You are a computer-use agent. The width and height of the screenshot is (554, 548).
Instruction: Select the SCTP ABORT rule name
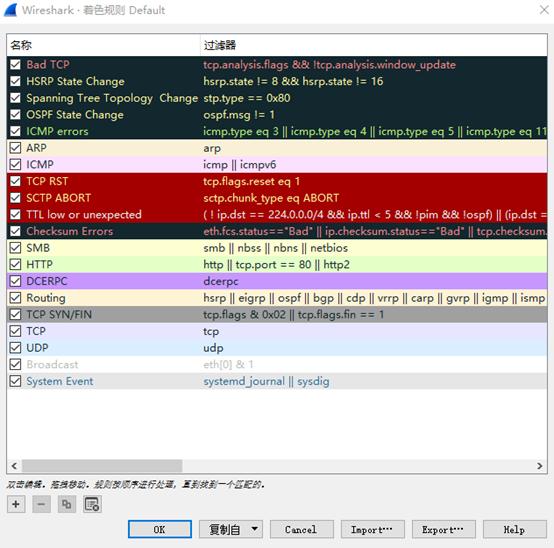point(59,198)
